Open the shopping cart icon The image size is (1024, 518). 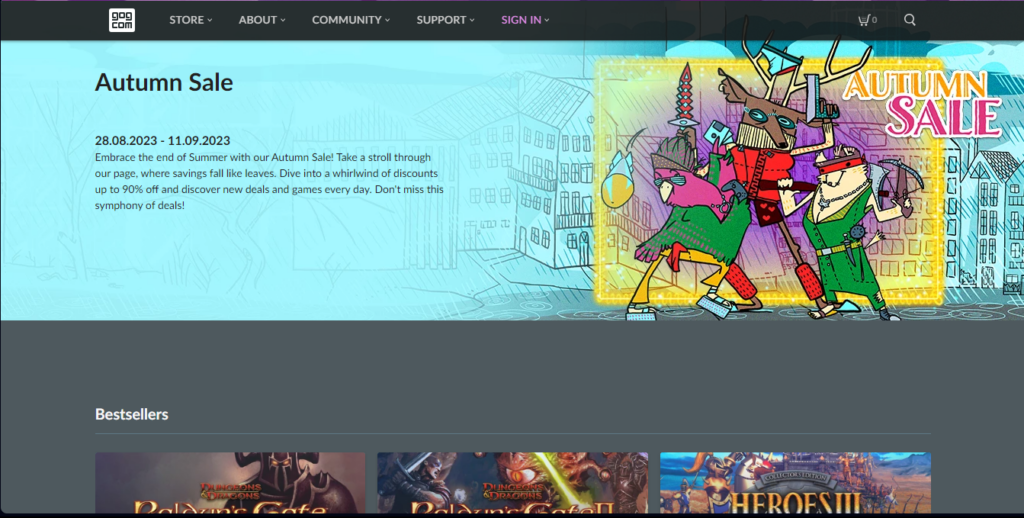pyautogui.click(x=863, y=20)
